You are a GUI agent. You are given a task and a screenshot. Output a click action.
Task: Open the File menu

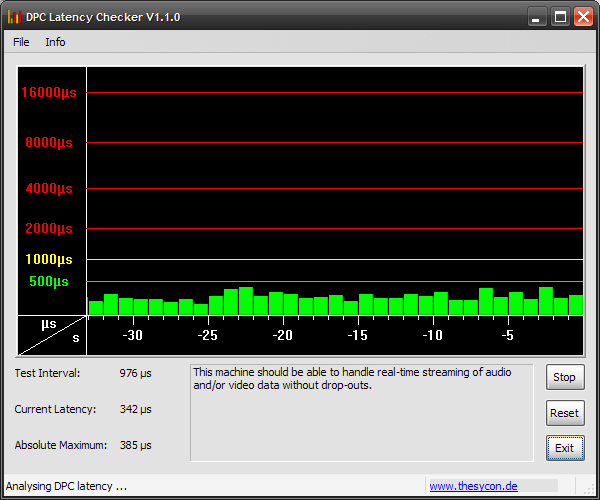[x=21, y=42]
